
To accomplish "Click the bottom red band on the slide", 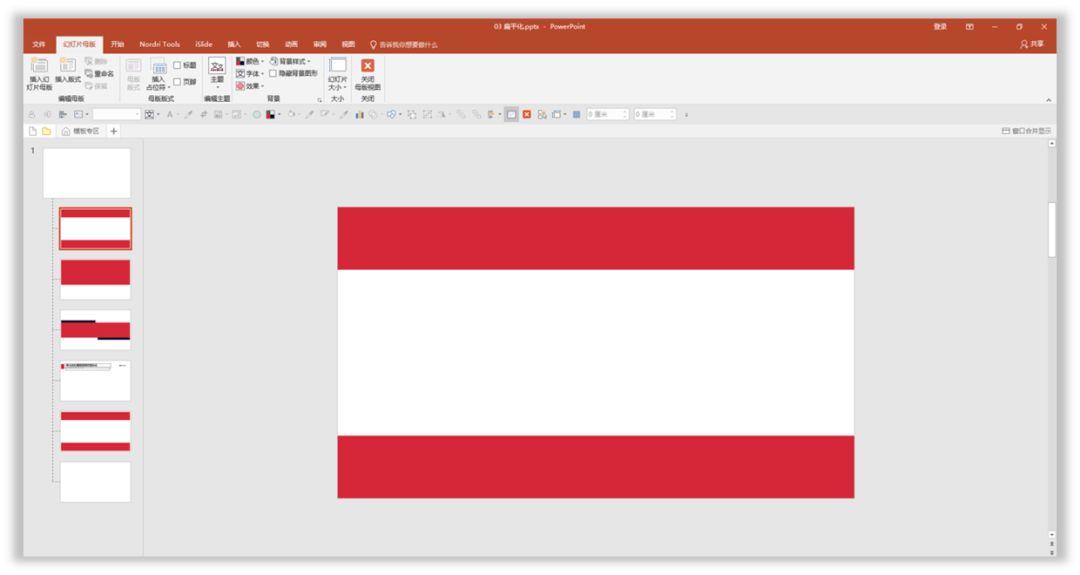I will pos(596,466).
